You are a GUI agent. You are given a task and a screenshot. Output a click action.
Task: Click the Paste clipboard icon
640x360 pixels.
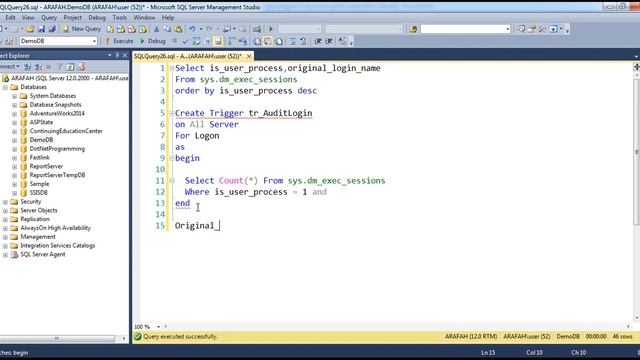[178, 29]
